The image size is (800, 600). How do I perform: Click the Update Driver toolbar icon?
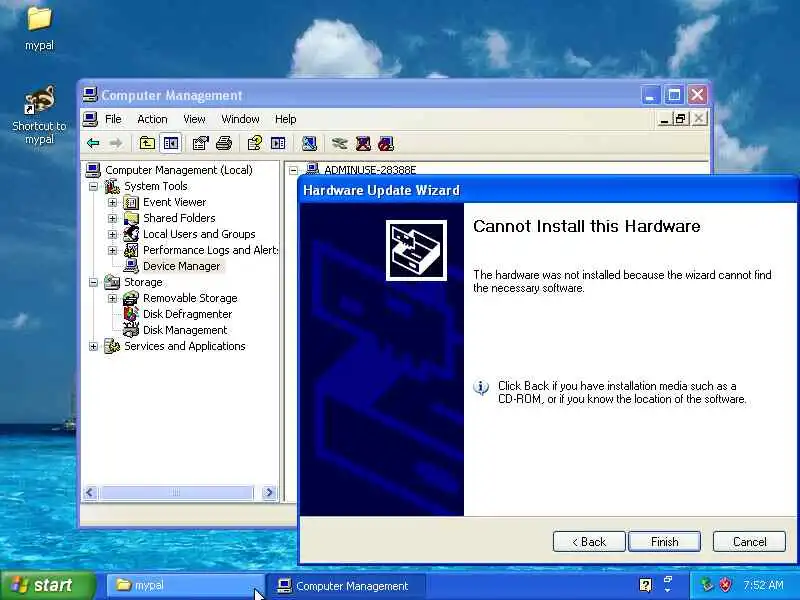point(340,143)
